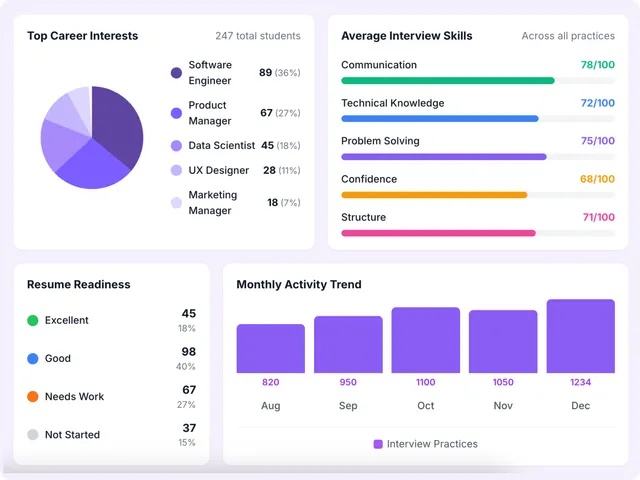Click the Marketing Manager legend dot
The height and width of the screenshot is (480, 640).
(x=177, y=203)
